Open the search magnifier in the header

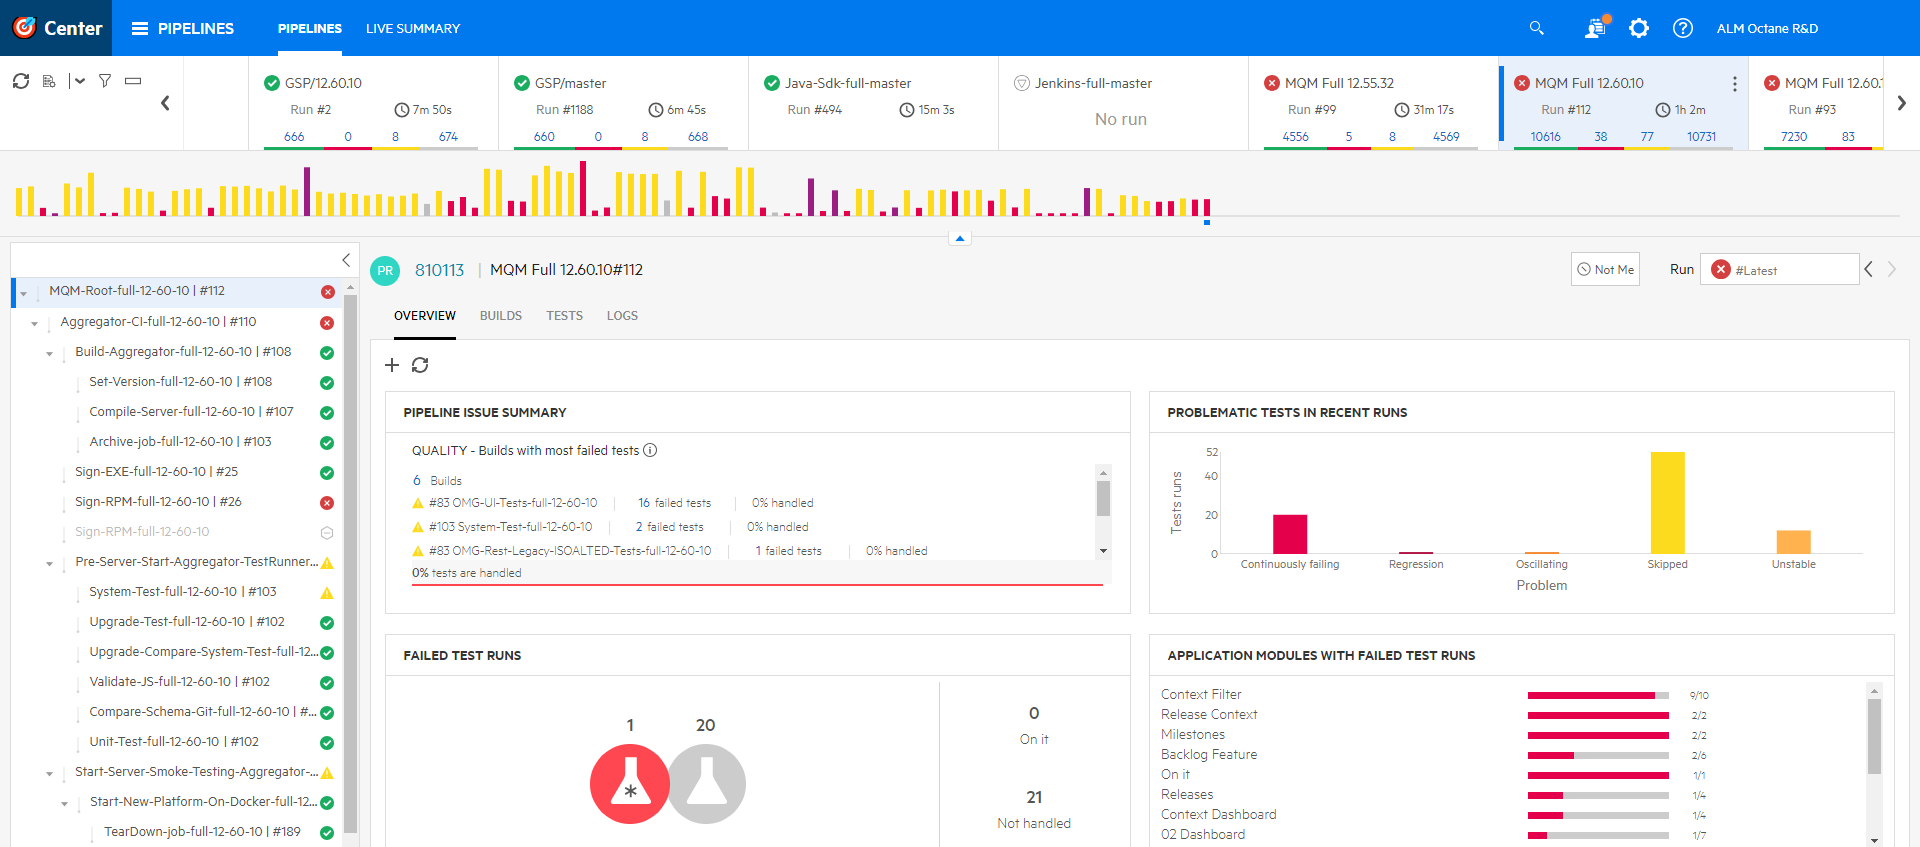(1536, 28)
